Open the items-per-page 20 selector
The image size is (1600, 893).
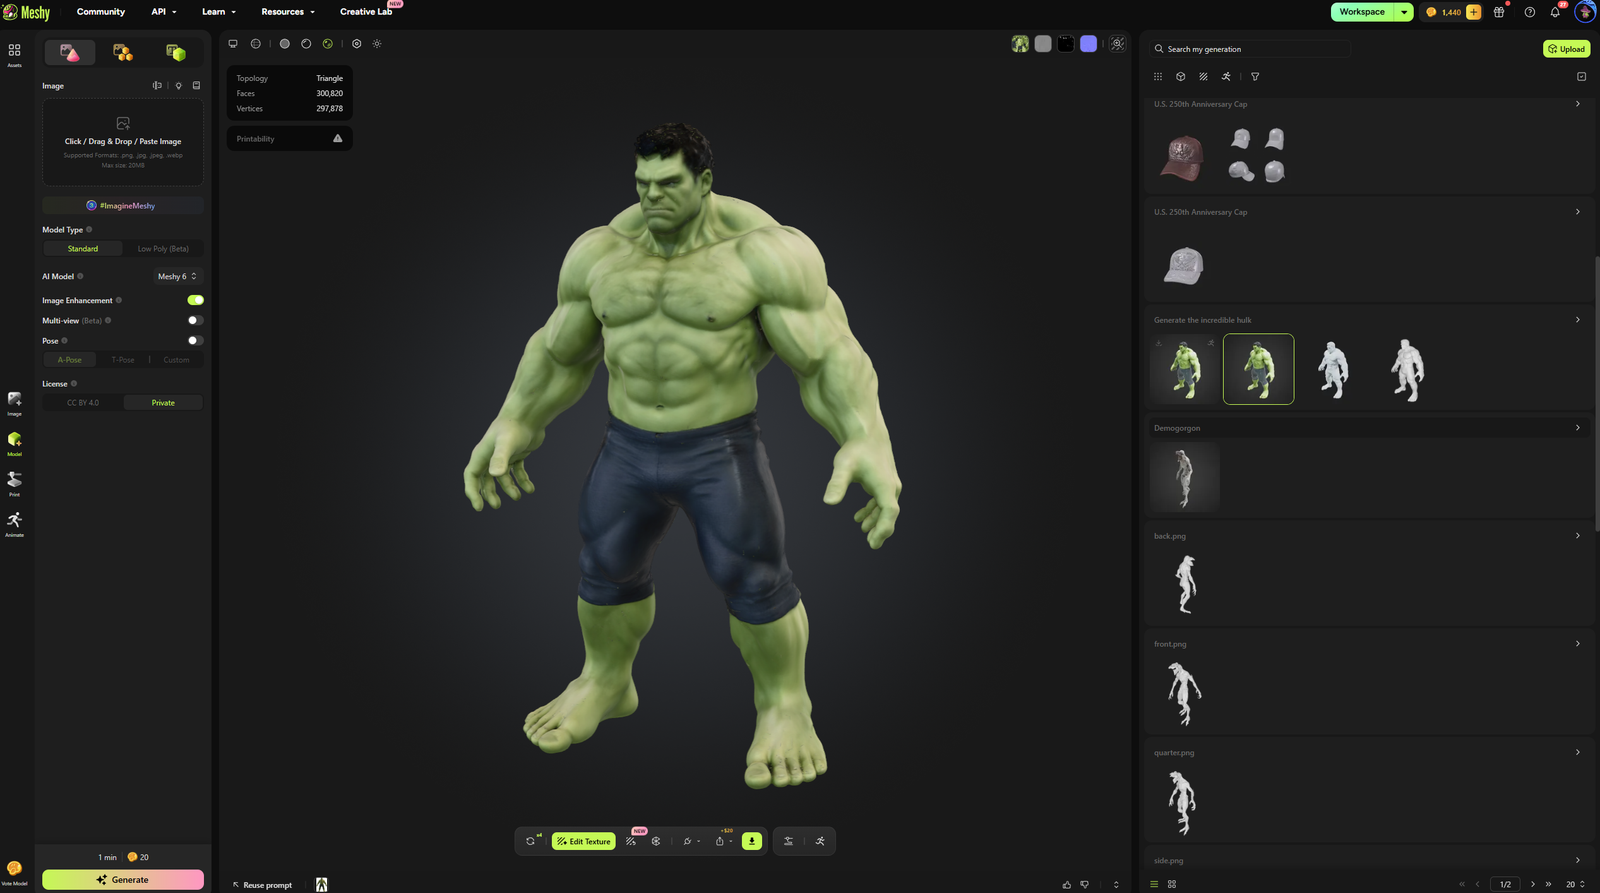click(x=1575, y=884)
